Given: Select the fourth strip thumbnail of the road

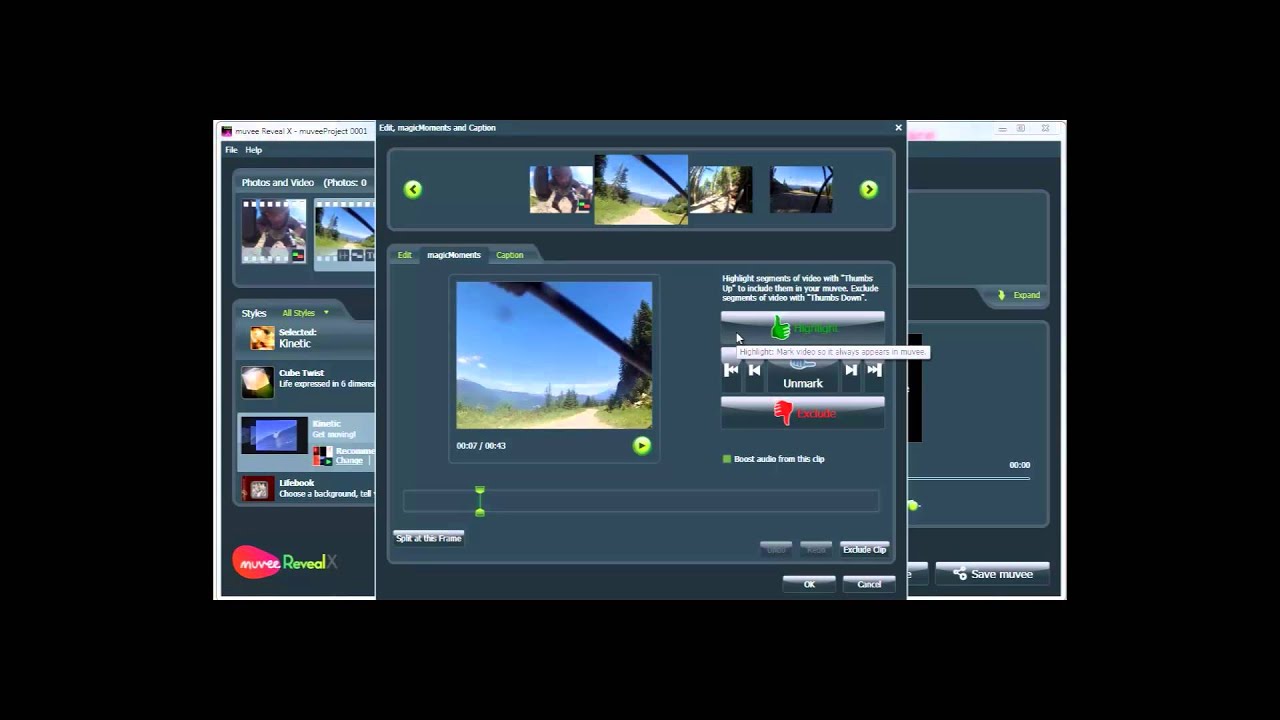Looking at the screenshot, I should pyautogui.click(x=801, y=190).
